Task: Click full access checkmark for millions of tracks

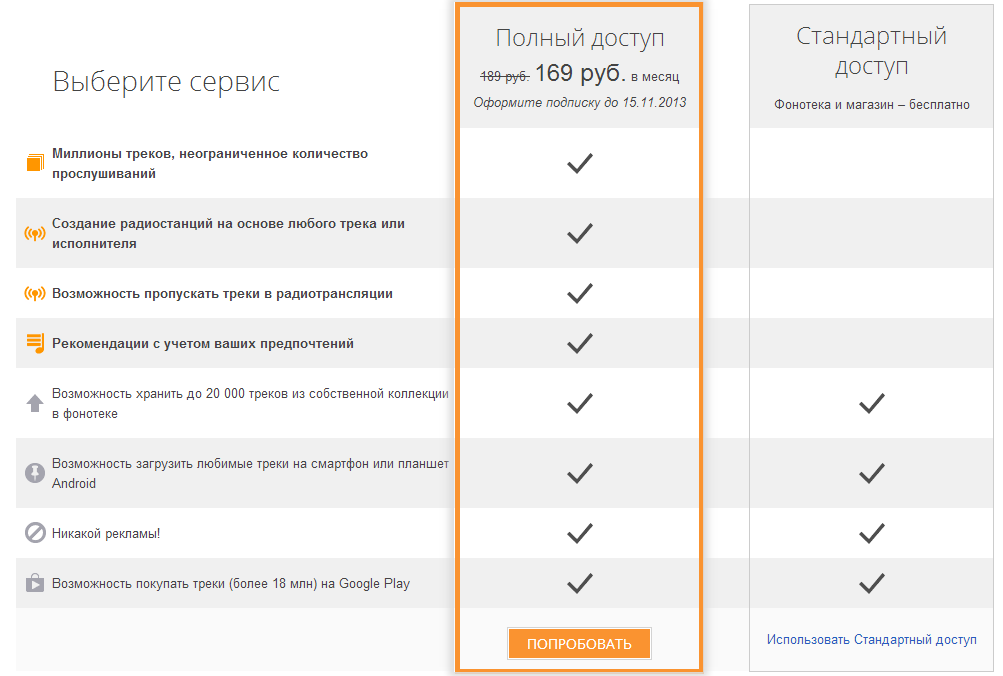Action: pos(579,163)
